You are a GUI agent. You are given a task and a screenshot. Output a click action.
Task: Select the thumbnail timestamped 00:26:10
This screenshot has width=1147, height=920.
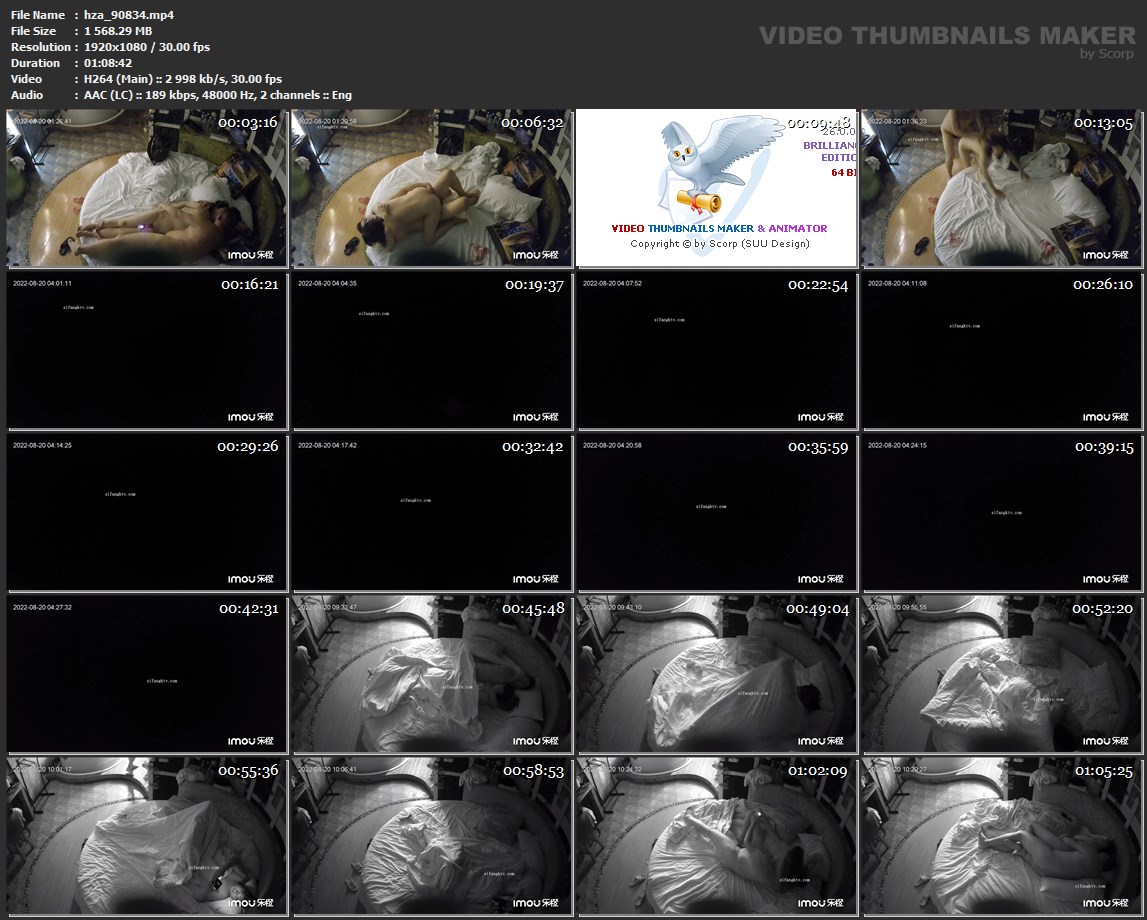click(x=1001, y=351)
